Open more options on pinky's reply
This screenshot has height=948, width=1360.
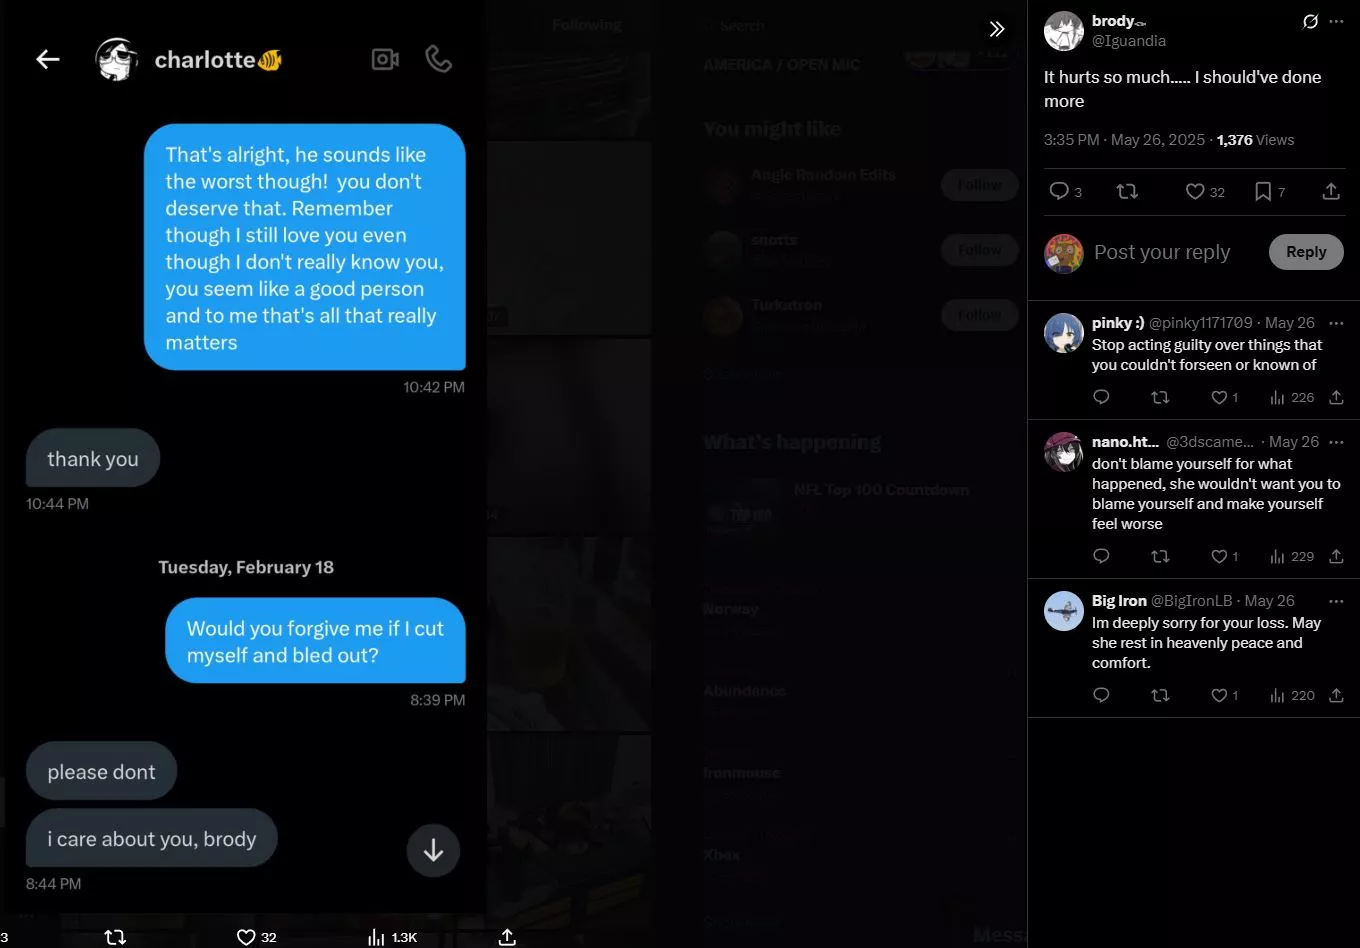(x=1337, y=323)
